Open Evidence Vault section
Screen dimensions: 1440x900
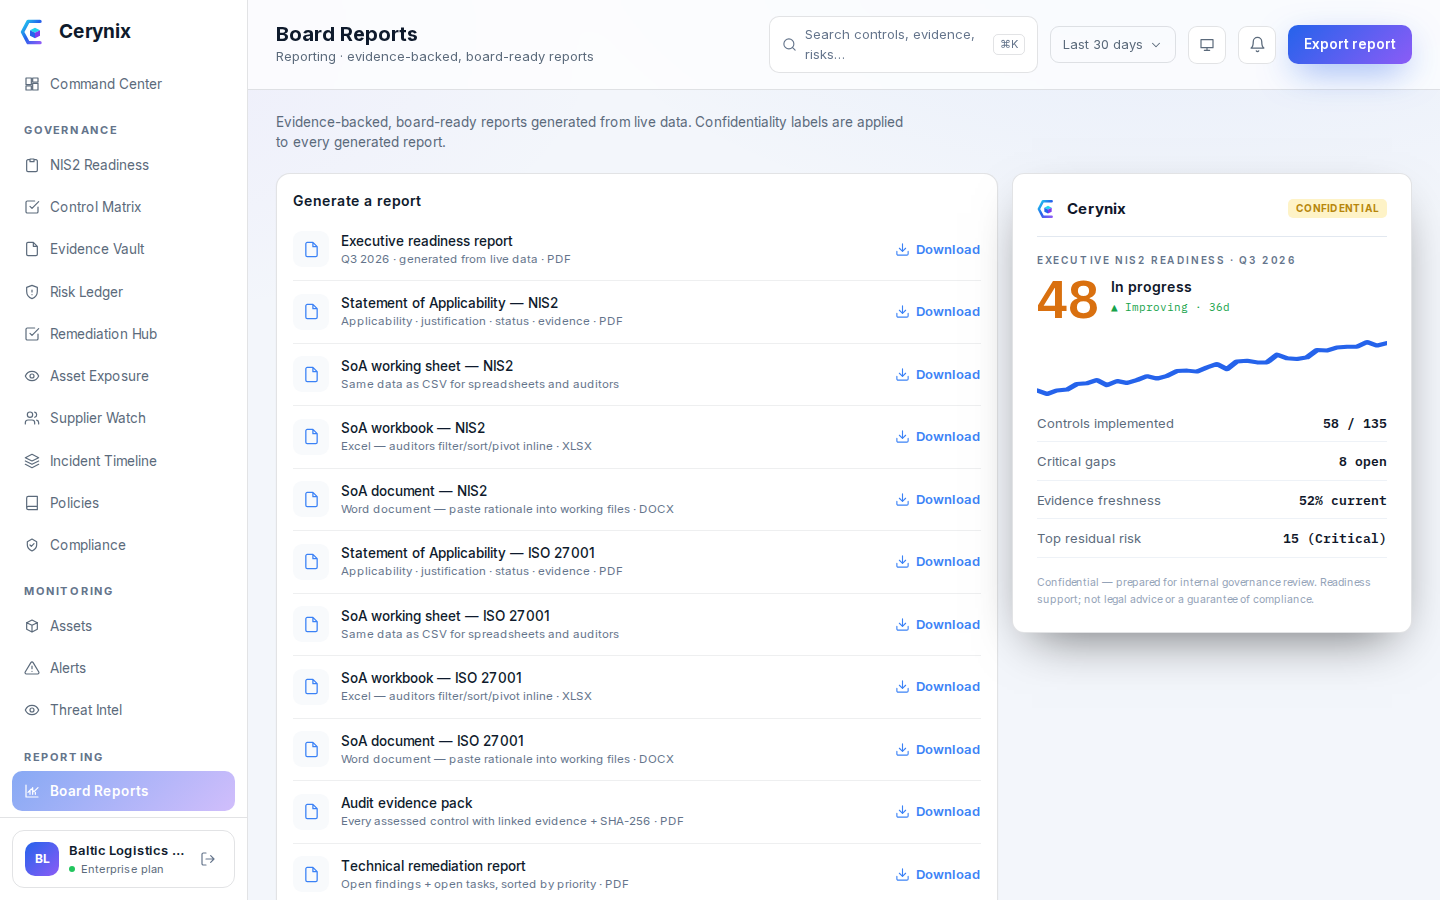(x=124, y=249)
